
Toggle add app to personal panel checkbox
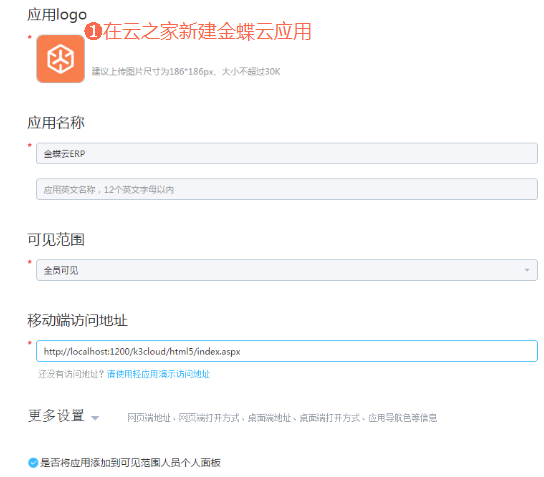33,462
